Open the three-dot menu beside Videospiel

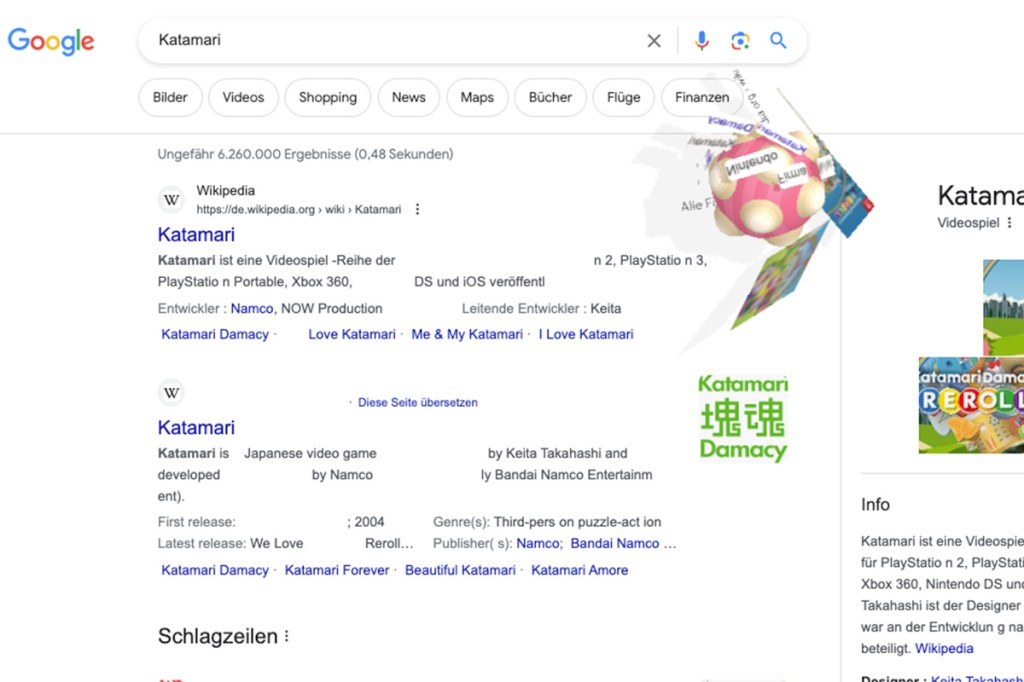point(1010,223)
